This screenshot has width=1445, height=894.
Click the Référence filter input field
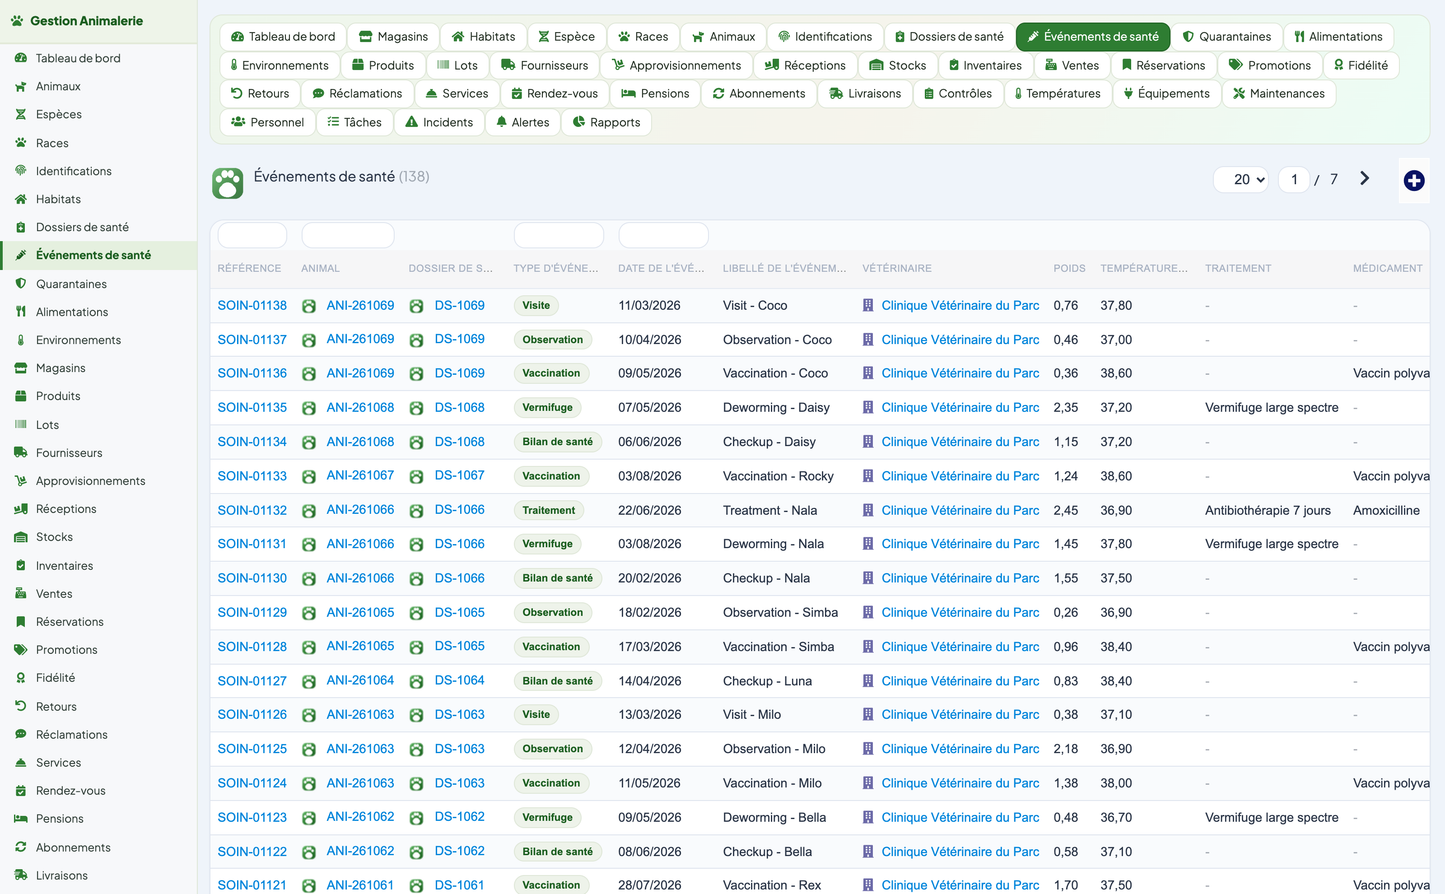(x=252, y=235)
